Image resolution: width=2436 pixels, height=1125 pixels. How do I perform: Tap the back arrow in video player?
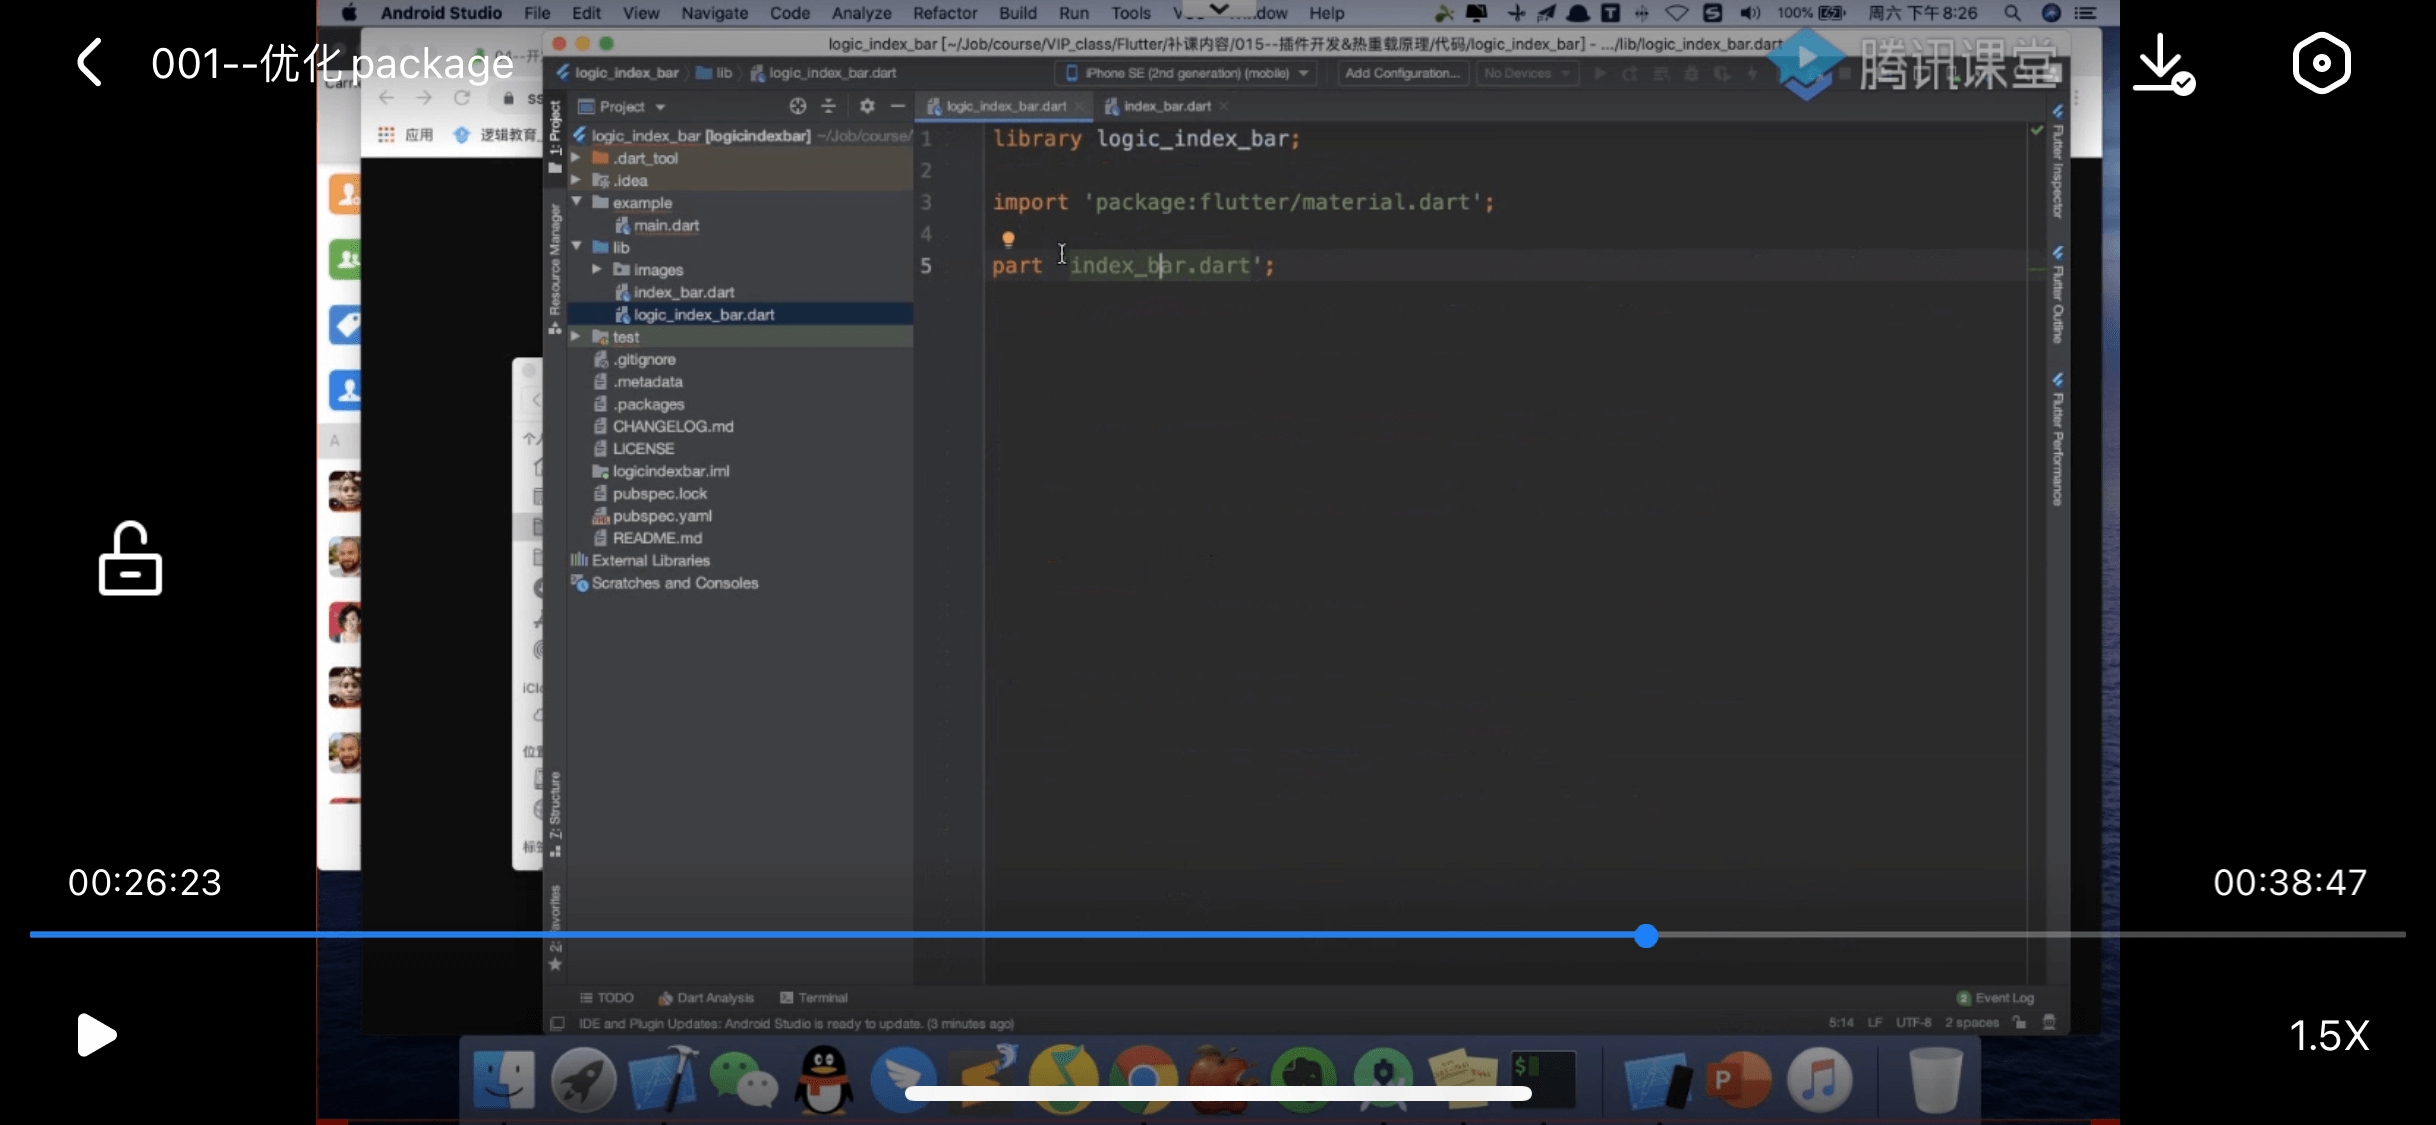(x=90, y=63)
